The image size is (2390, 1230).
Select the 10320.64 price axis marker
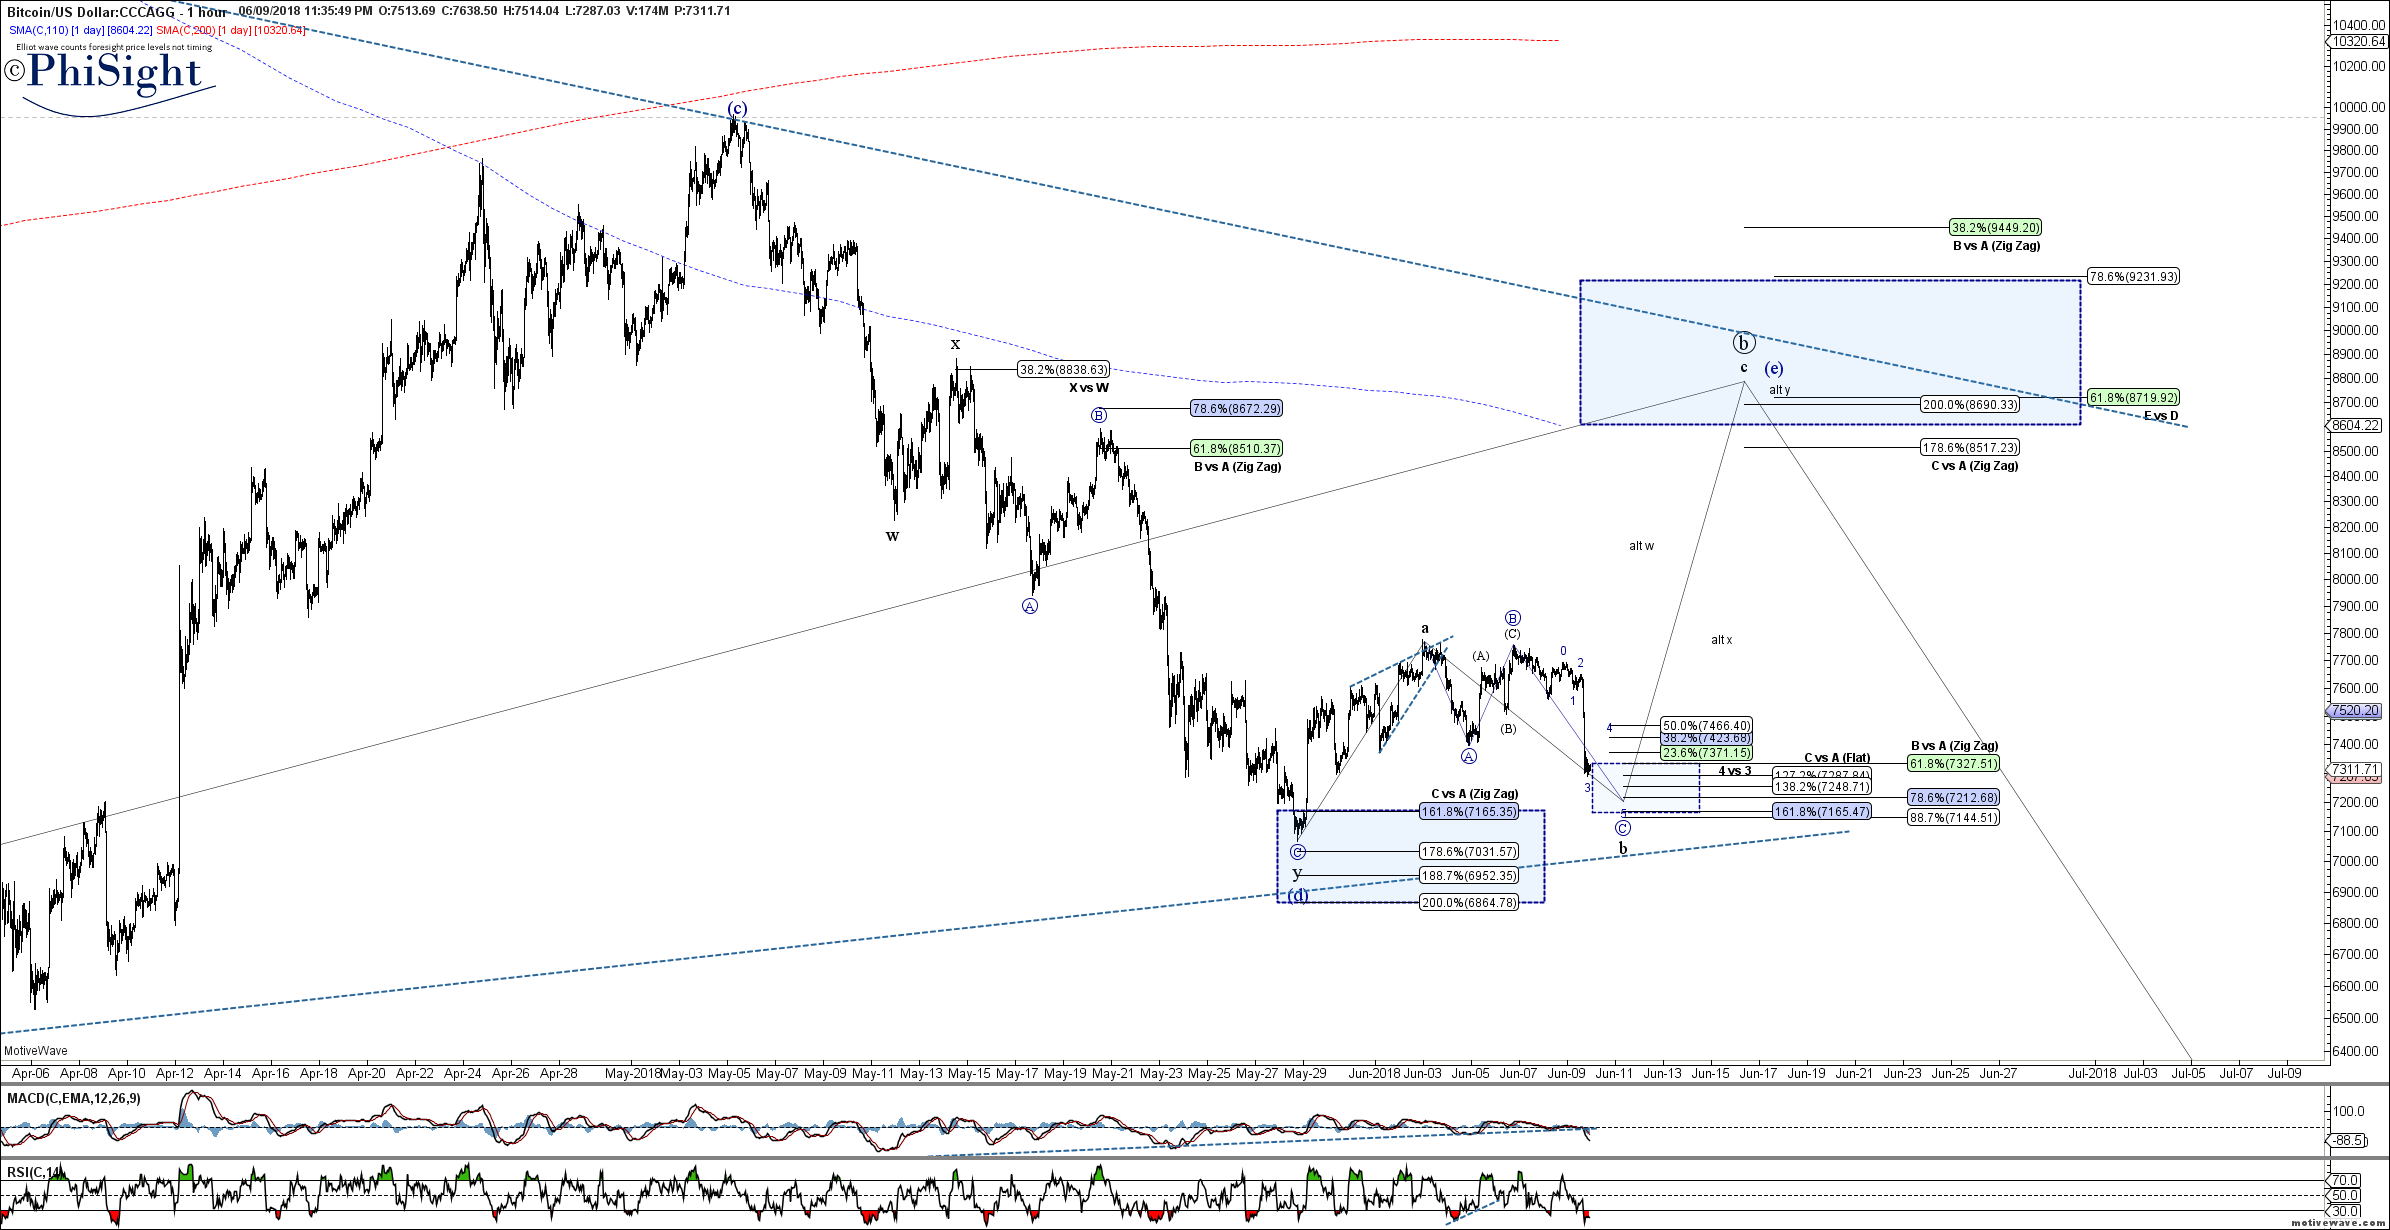pos(2359,42)
